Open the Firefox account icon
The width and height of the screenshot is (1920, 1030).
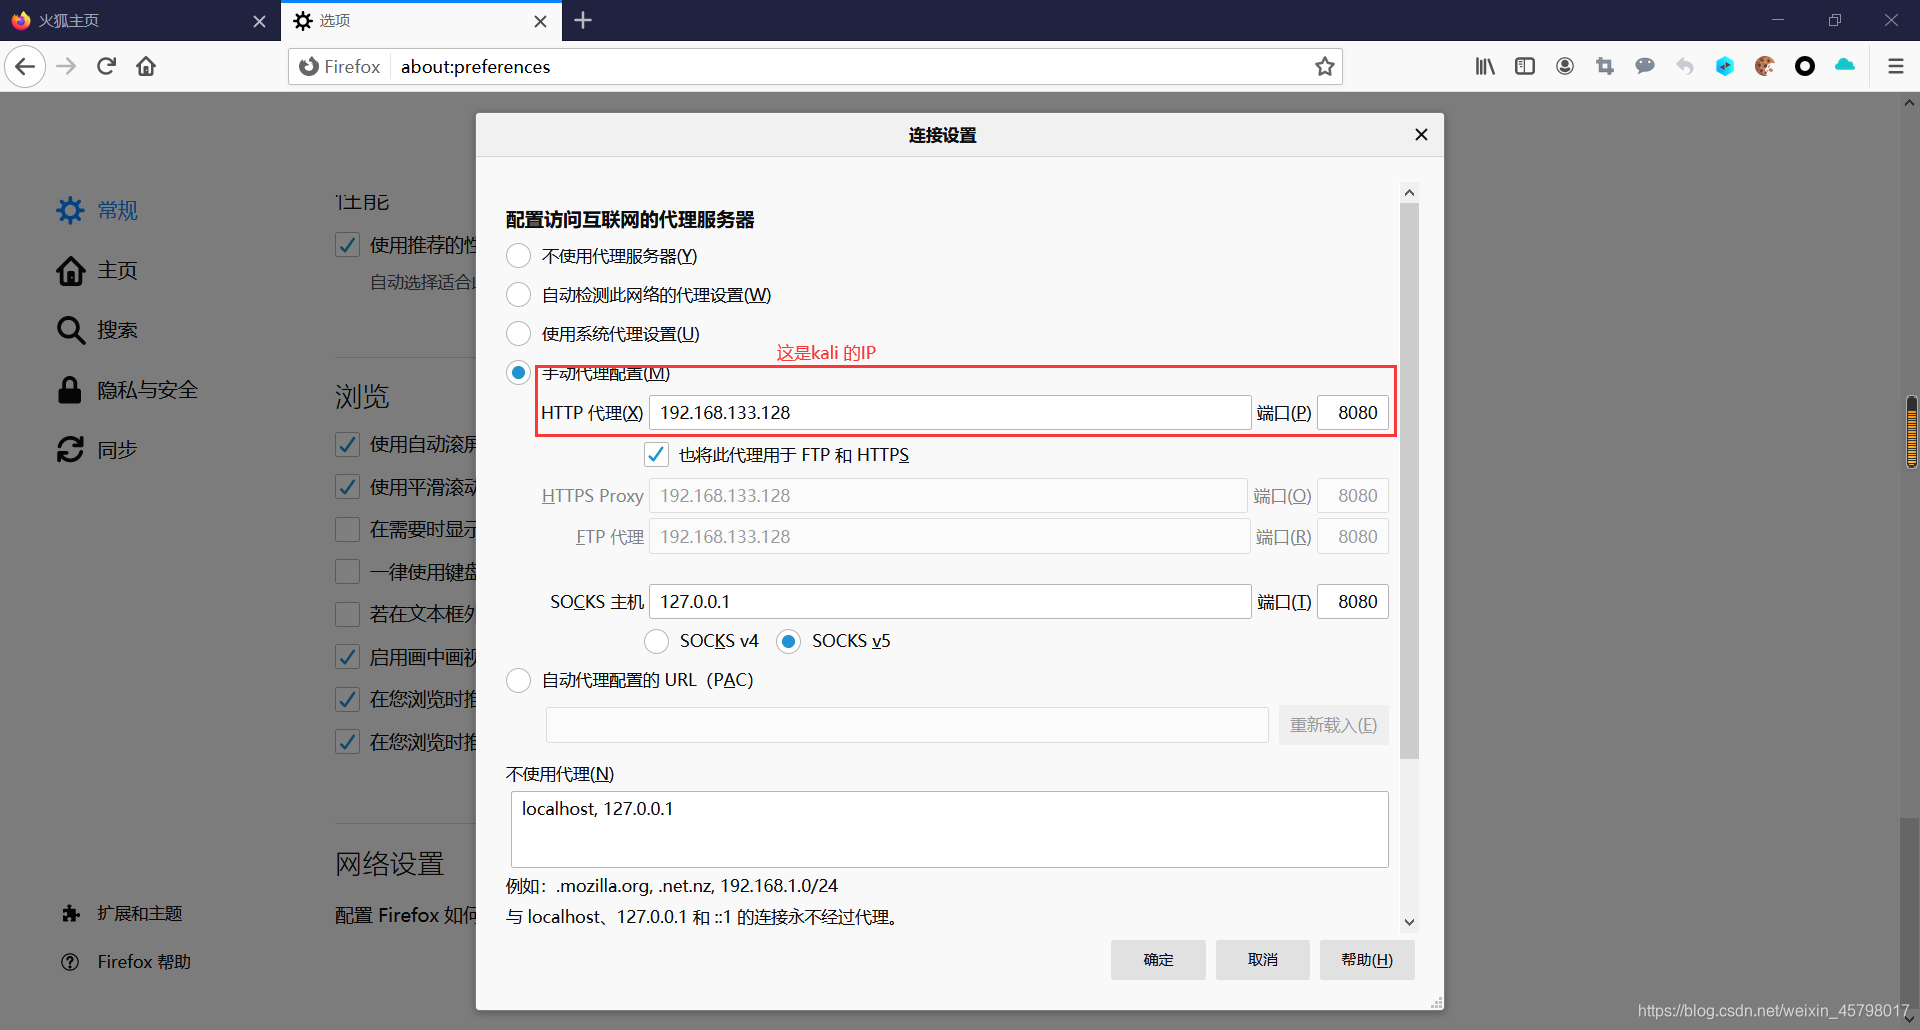click(1565, 66)
